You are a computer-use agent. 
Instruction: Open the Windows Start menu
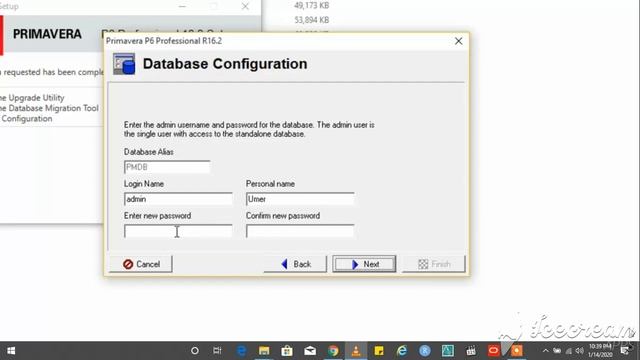point(11,351)
